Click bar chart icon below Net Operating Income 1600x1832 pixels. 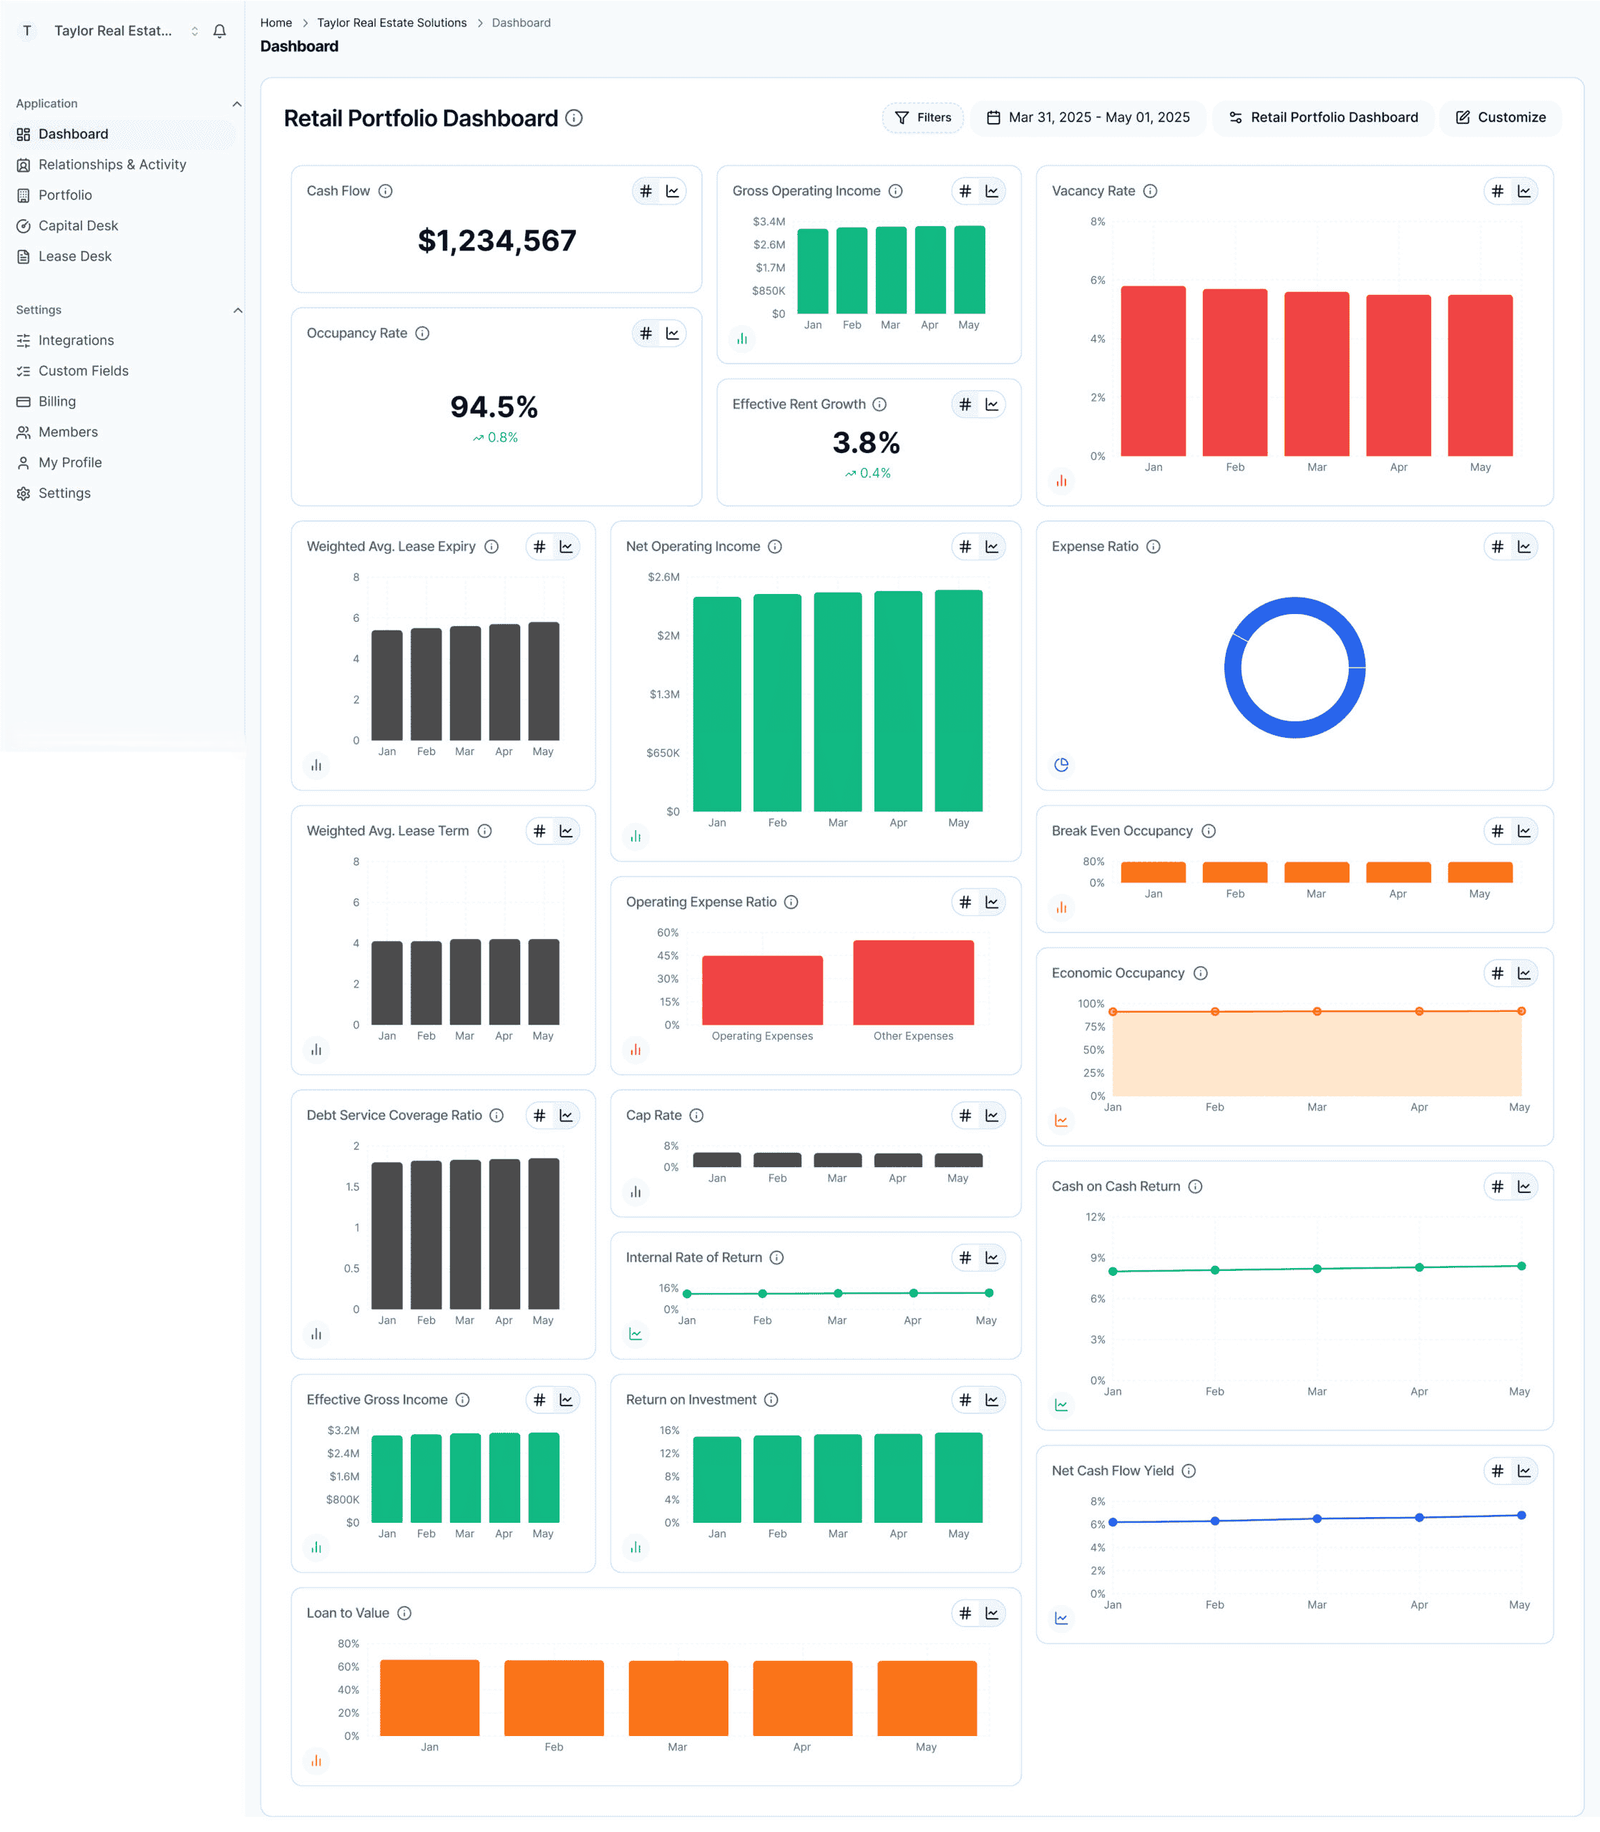coord(635,836)
